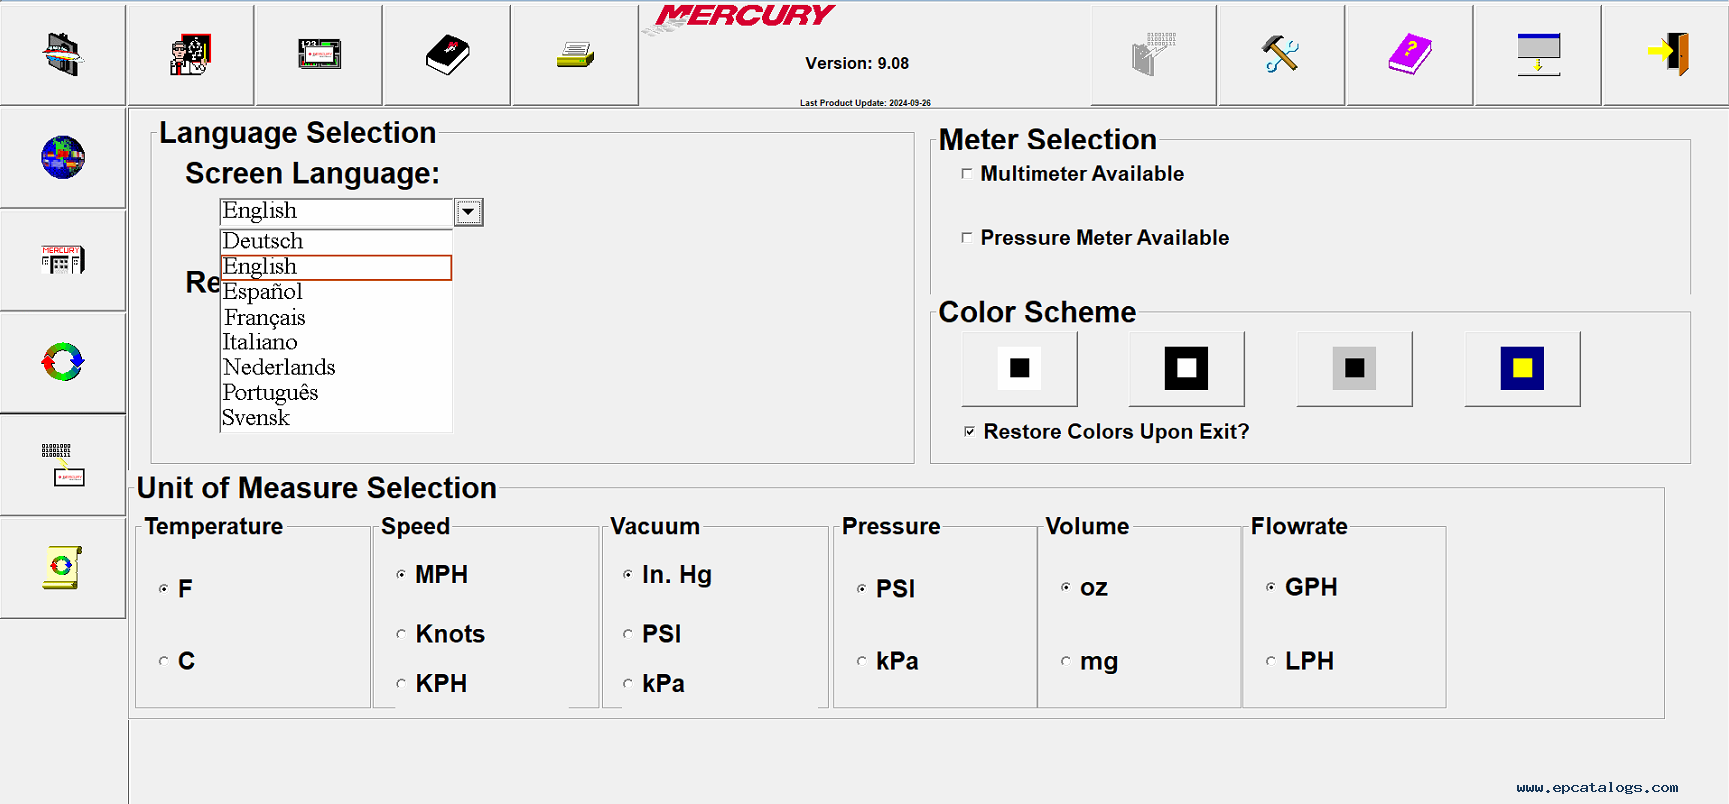Click the exit door icon
This screenshot has width=1729, height=804.
(1667, 54)
